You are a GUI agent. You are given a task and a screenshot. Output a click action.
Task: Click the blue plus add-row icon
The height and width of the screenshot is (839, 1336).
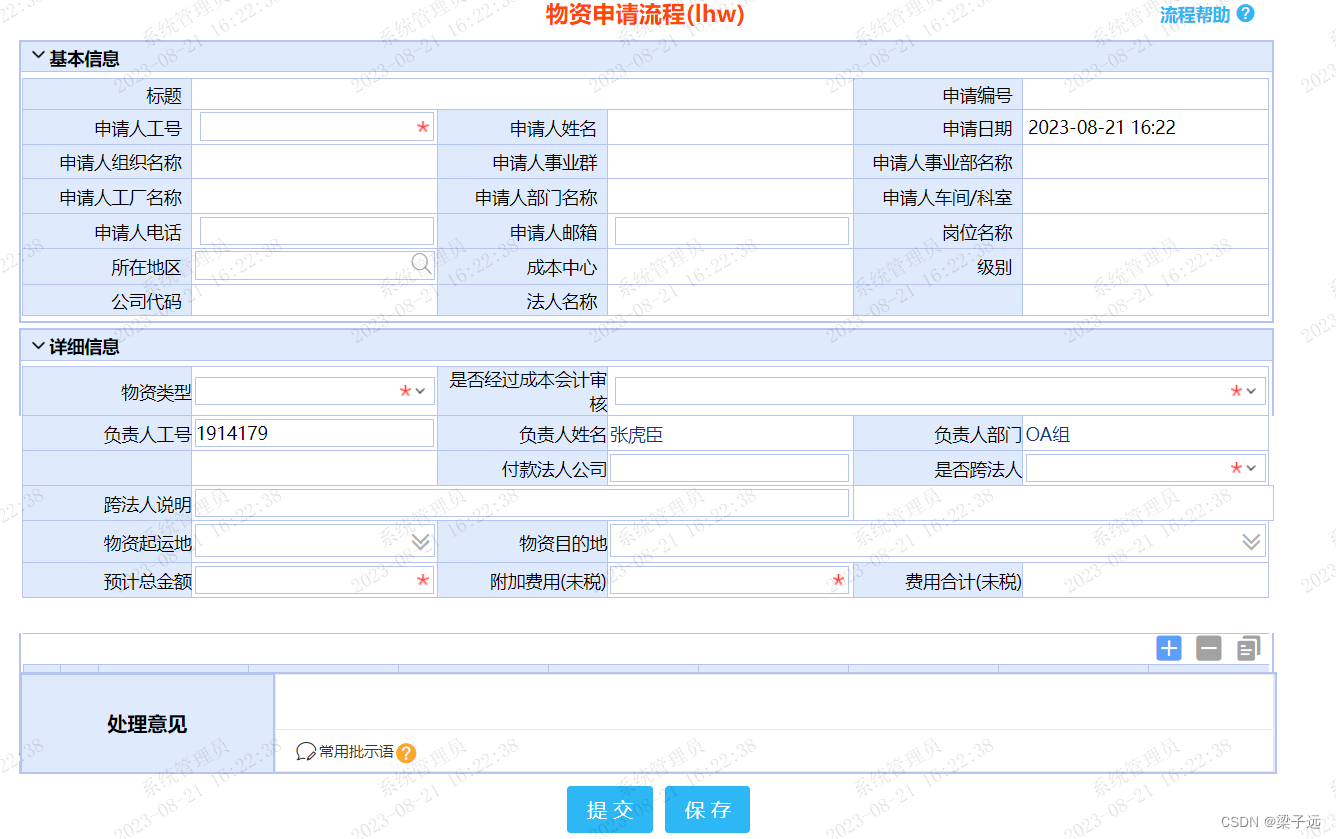click(1168, 648)
